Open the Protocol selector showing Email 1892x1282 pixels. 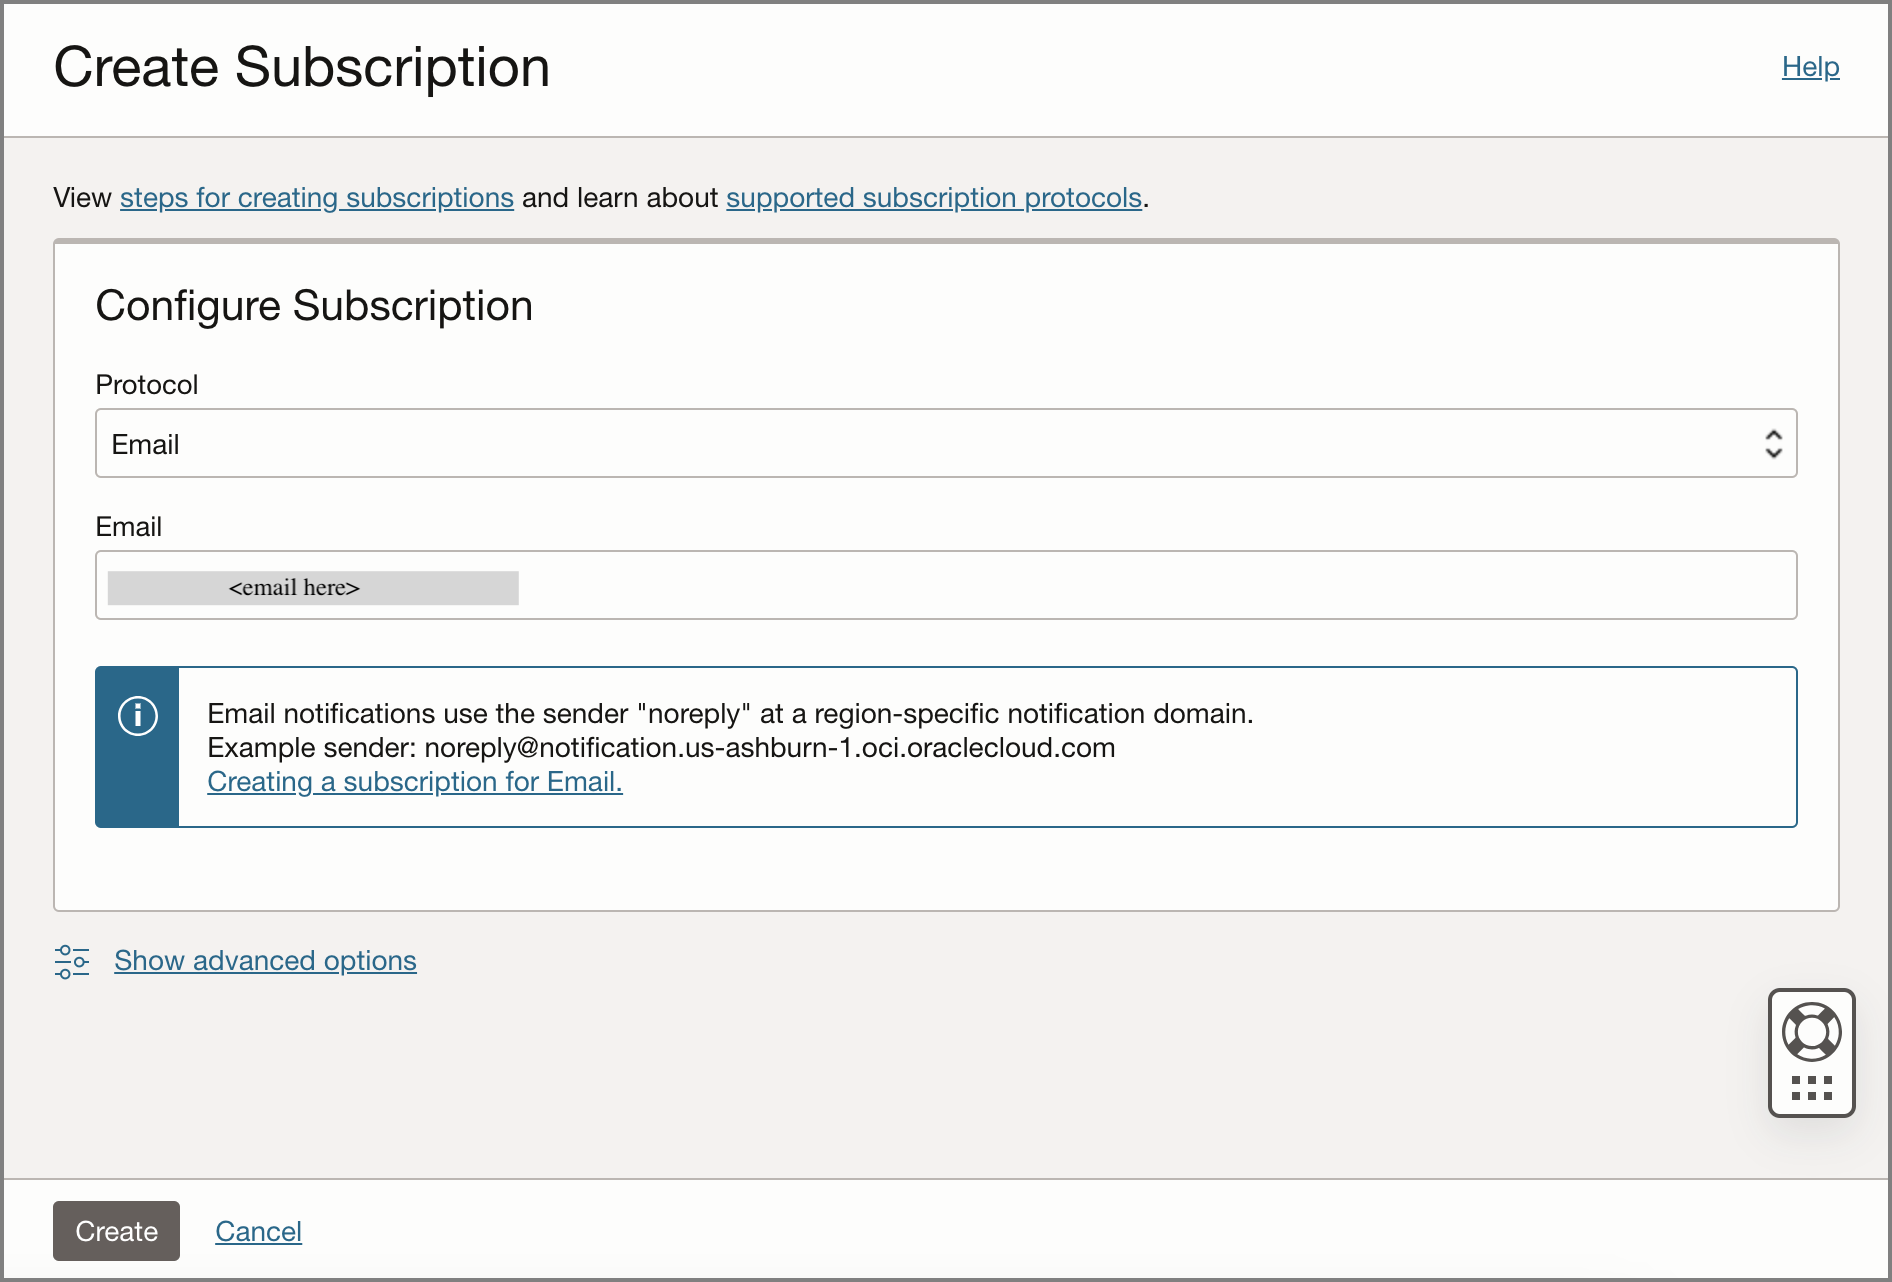pos(945,443)
